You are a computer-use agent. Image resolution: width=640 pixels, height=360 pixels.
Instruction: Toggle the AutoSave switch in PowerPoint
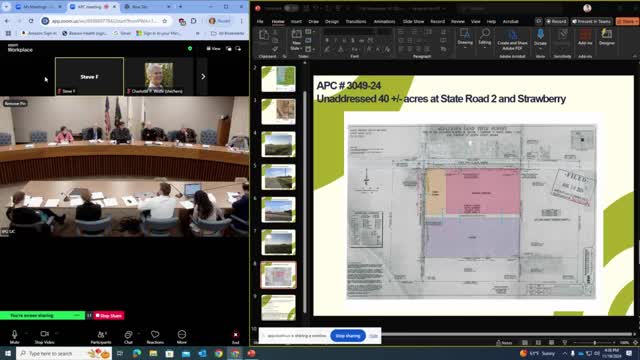point(291,8)
